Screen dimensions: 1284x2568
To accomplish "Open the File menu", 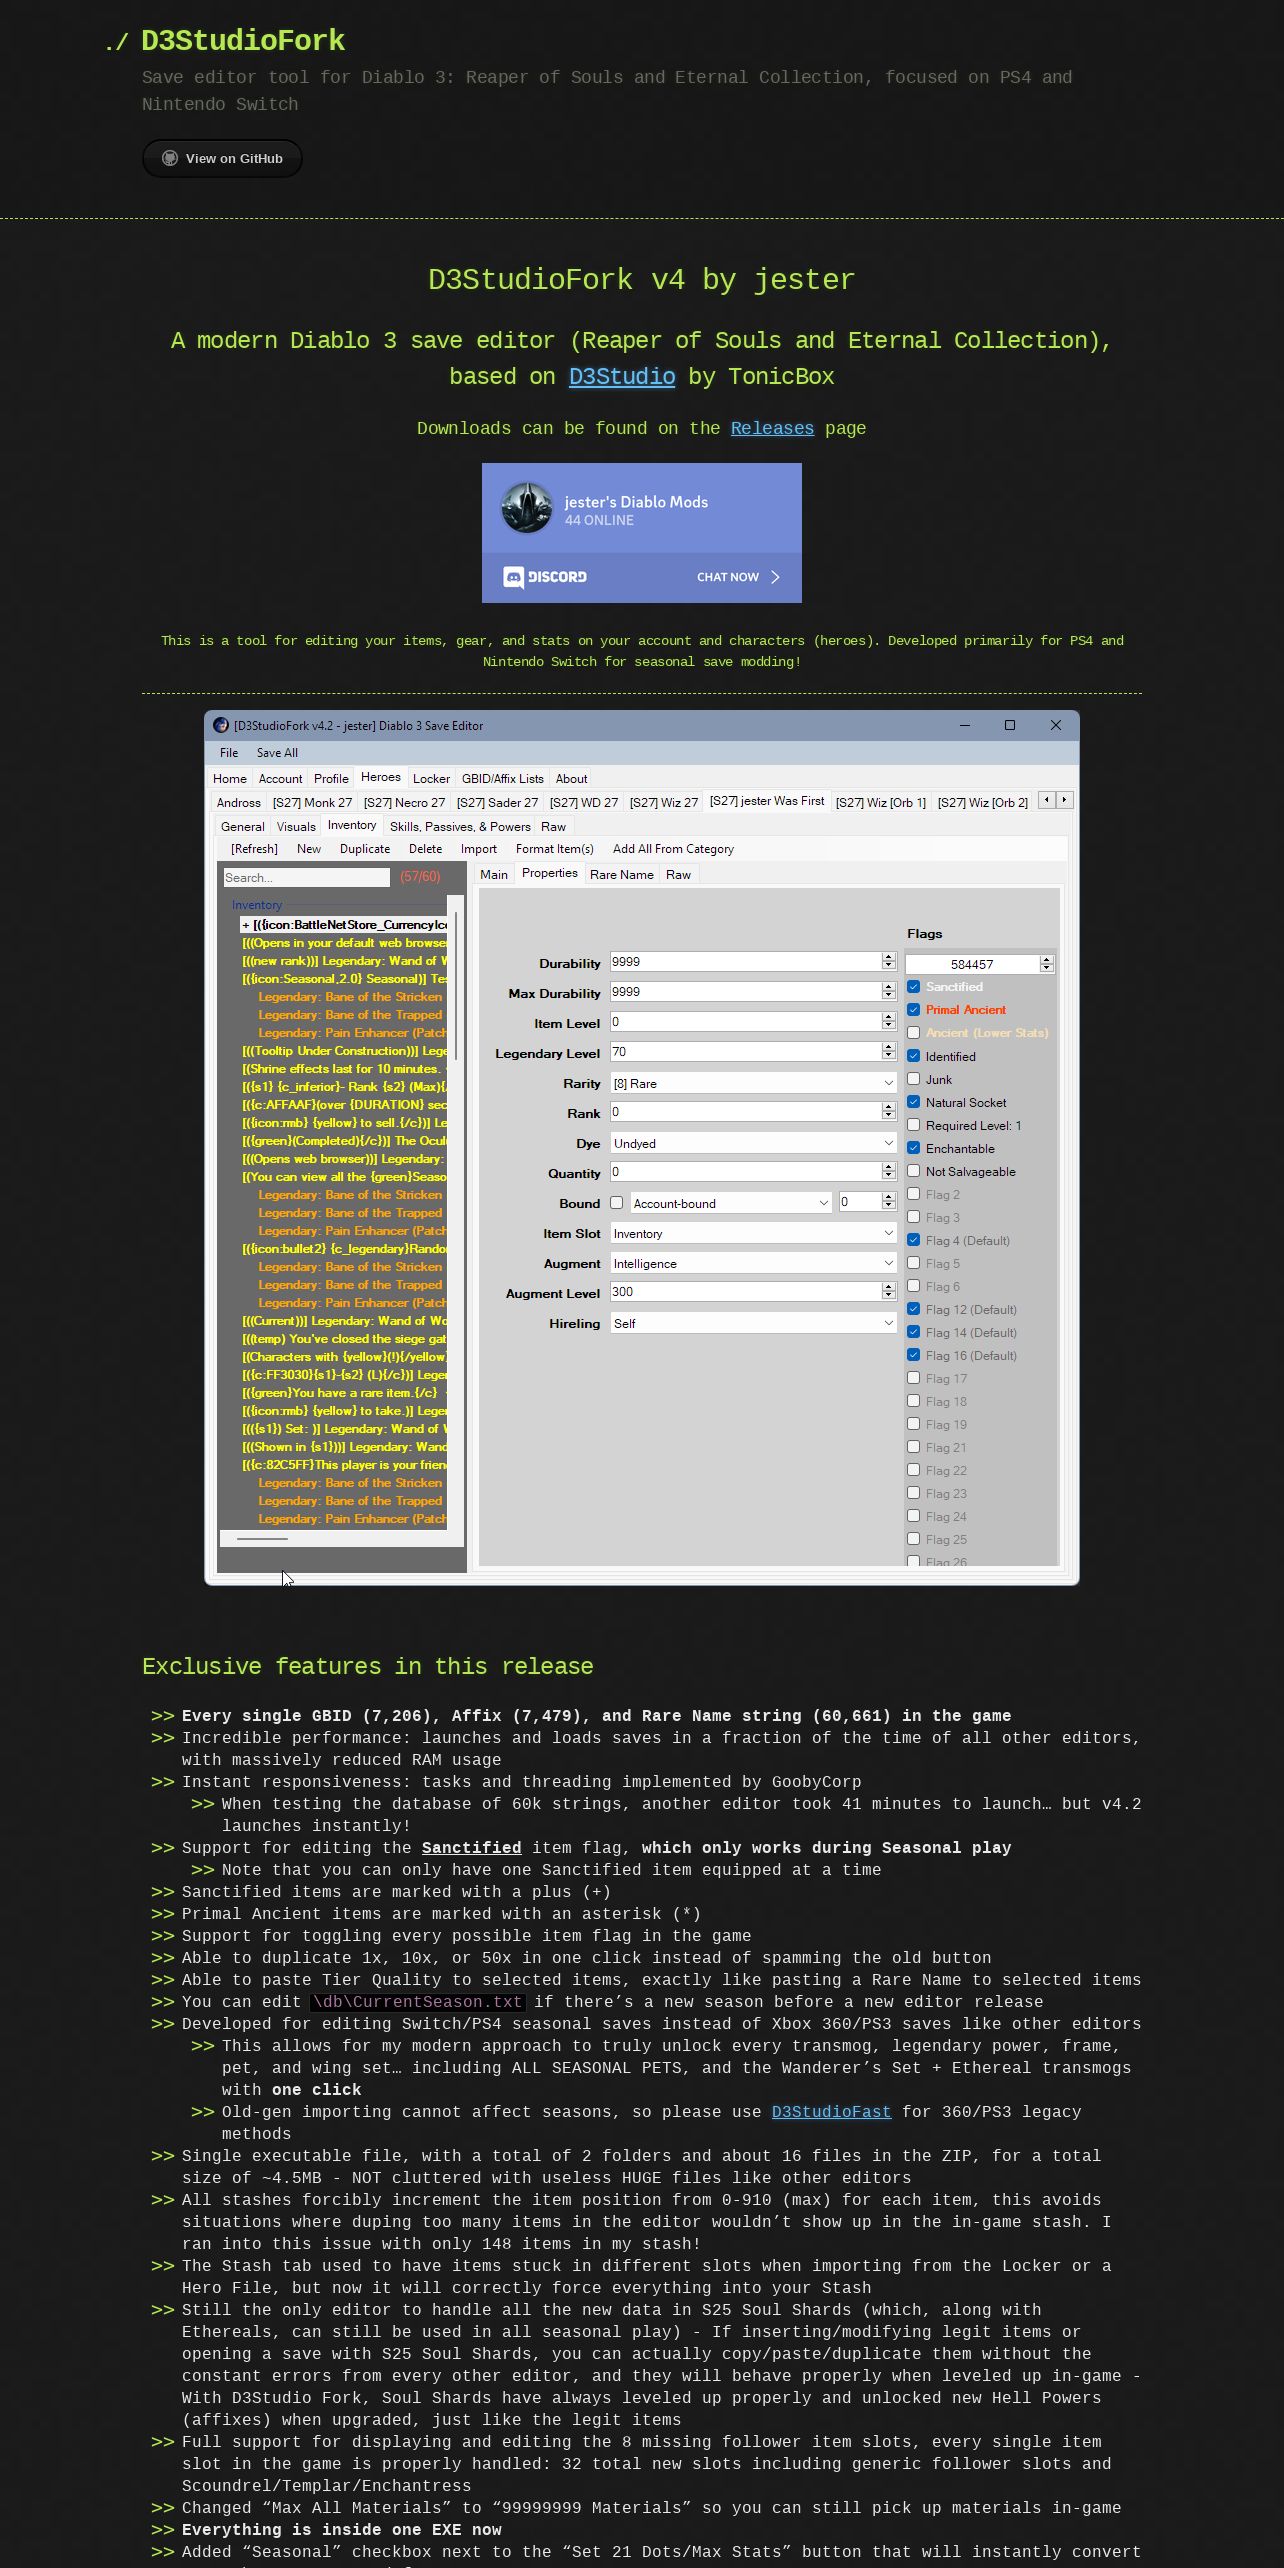I will [229, 753].
